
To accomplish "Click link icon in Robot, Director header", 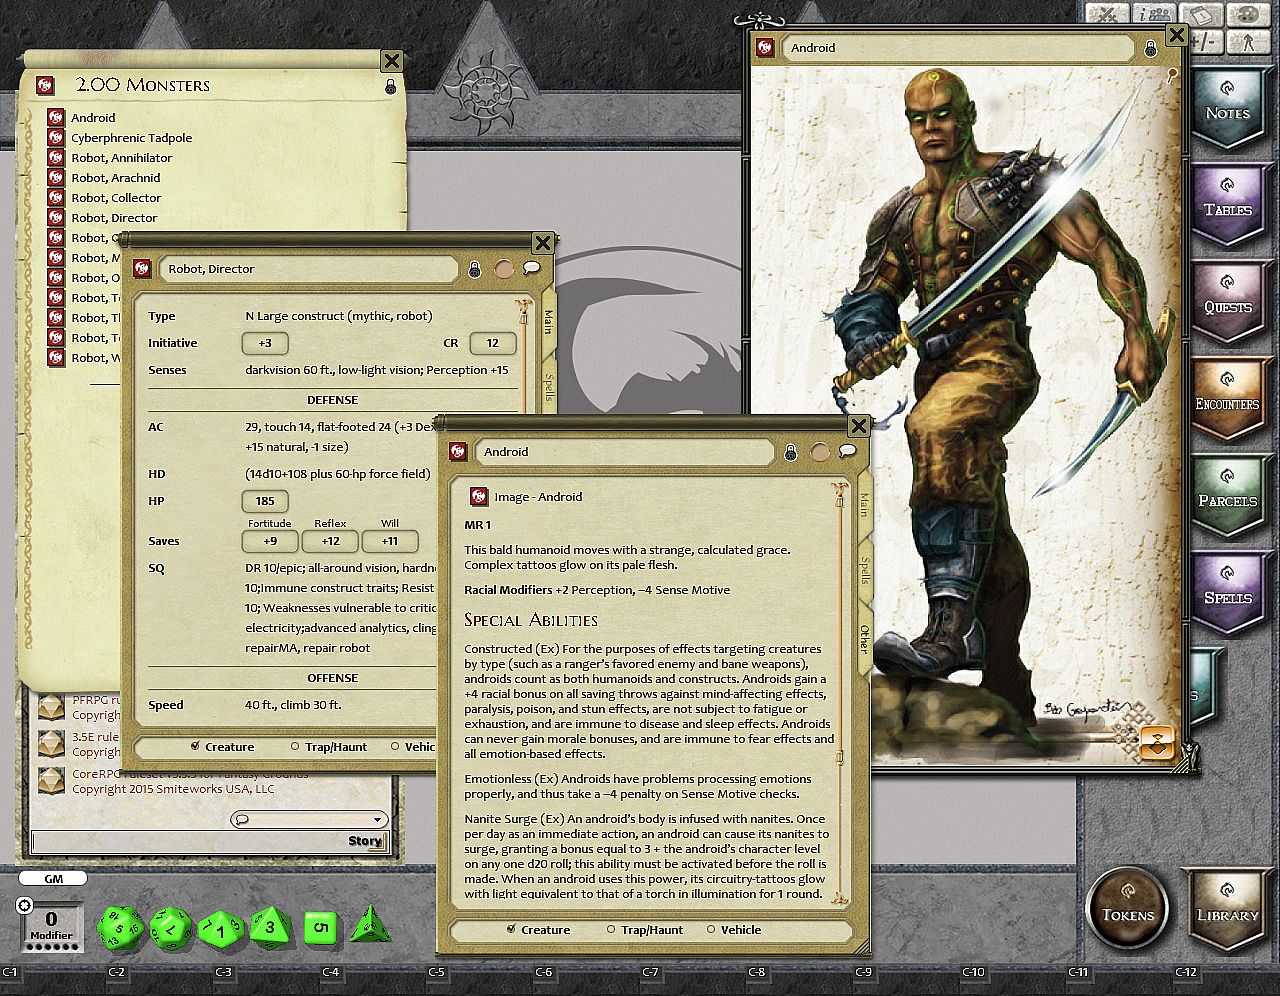I will [143, 269].
